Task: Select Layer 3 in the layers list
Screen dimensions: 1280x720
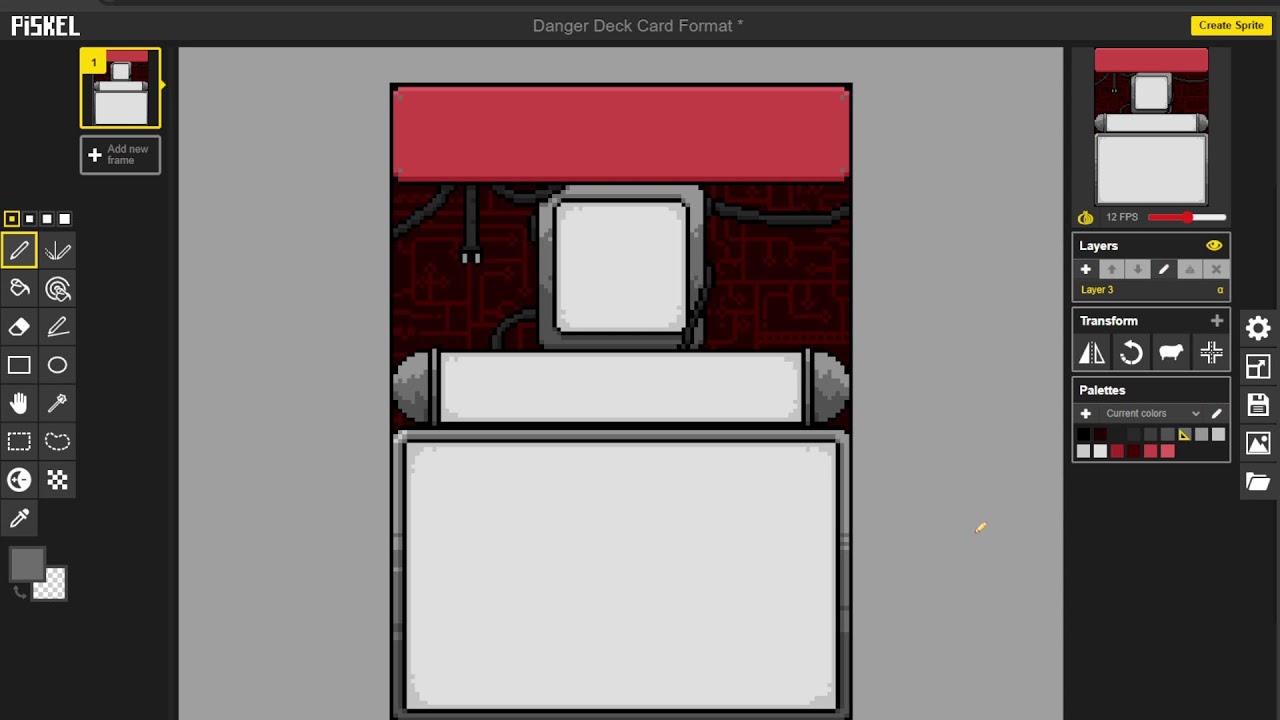Action: click(1151, 290)
